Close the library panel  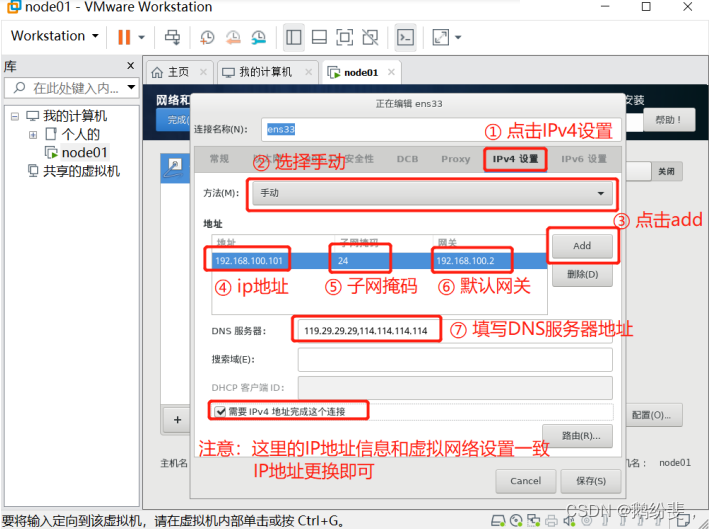[131, 66]
